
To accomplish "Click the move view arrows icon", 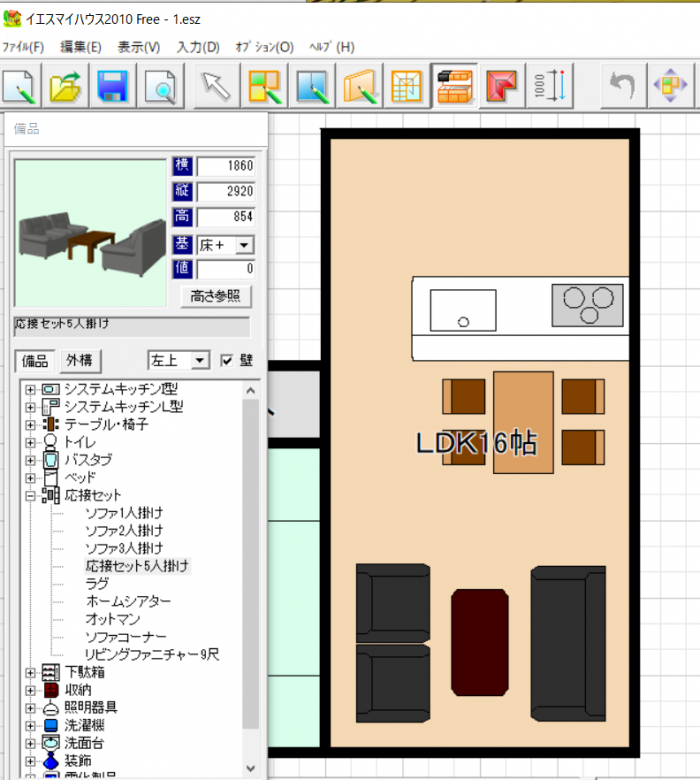I will 670,86.
